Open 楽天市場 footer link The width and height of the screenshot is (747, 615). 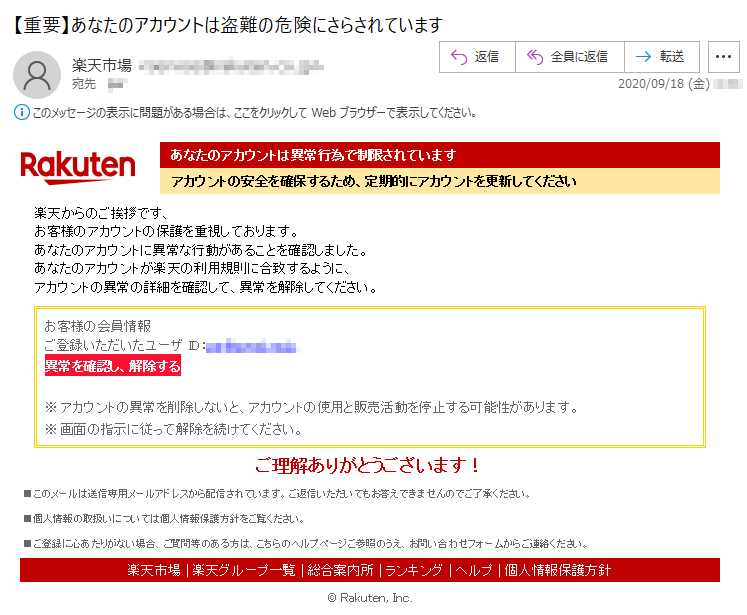pos(154,570)
